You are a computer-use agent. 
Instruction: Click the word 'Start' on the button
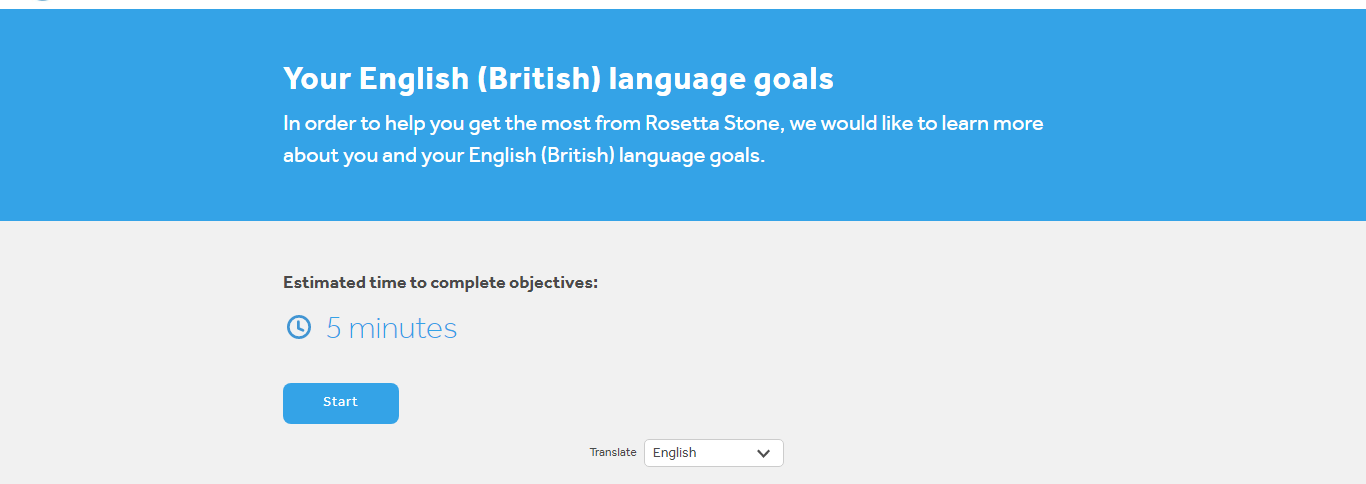[x=340, y=402]
